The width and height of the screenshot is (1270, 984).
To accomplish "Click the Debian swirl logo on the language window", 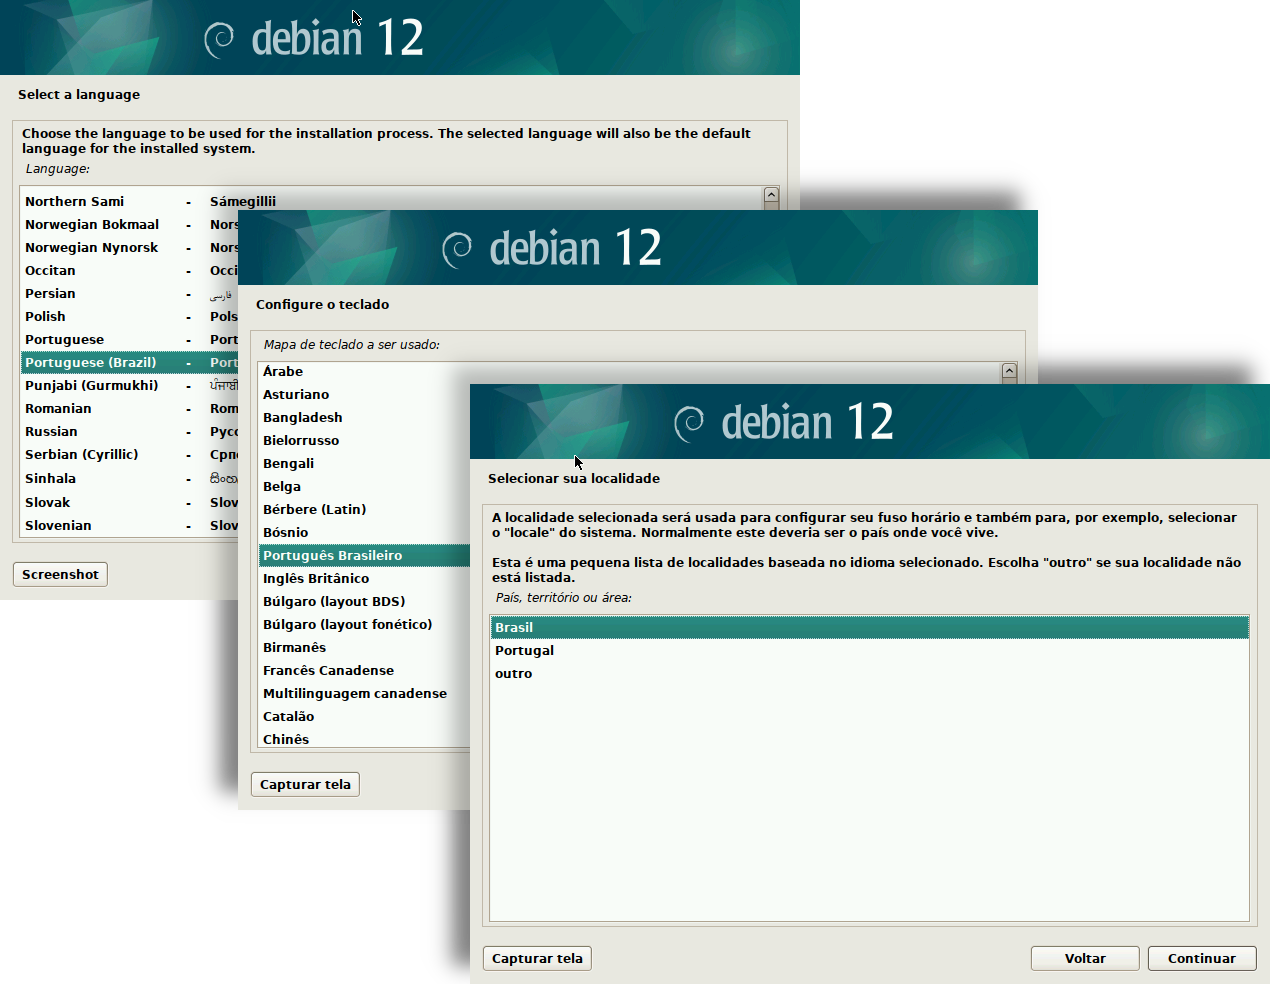I will [218, 37].
